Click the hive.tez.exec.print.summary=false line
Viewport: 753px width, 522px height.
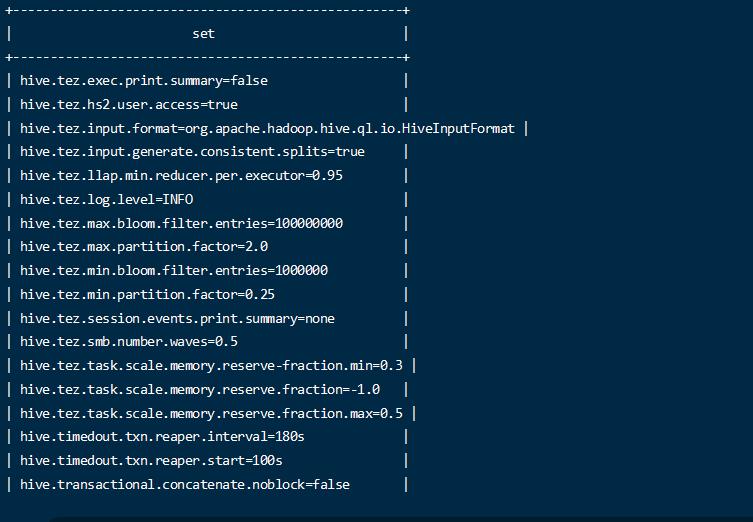(x=143, y=80)
